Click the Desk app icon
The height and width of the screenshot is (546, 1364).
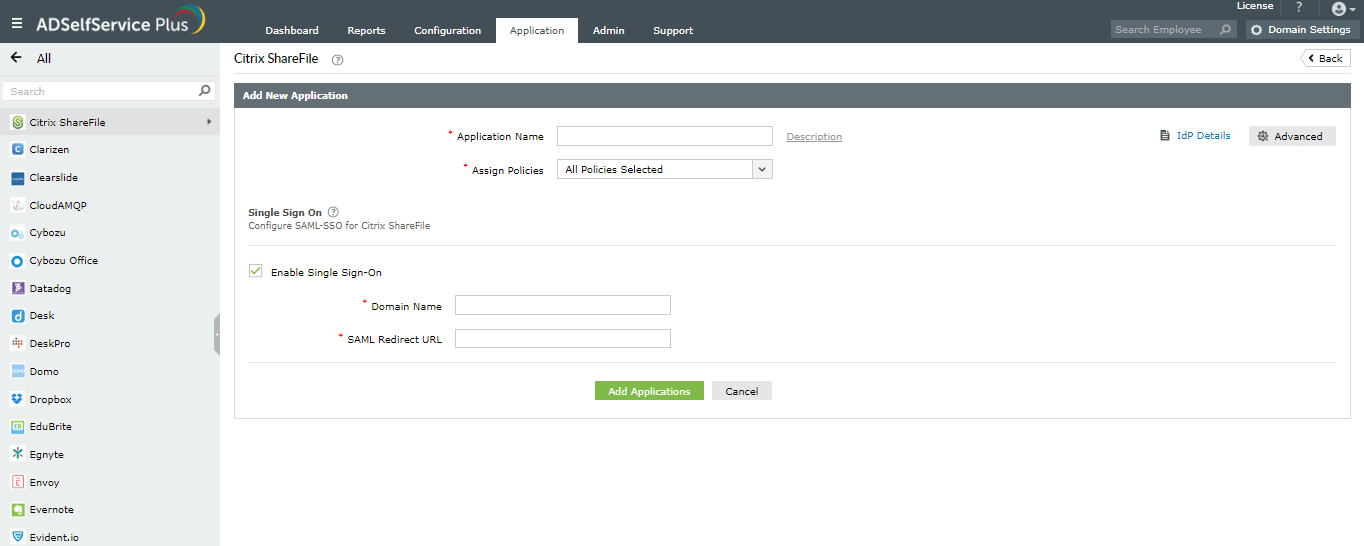click(18, 316)
